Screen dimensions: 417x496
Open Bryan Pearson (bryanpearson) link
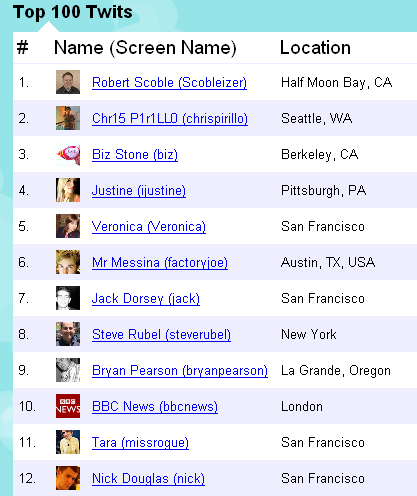pyautogui.click(x=180, y=371)
